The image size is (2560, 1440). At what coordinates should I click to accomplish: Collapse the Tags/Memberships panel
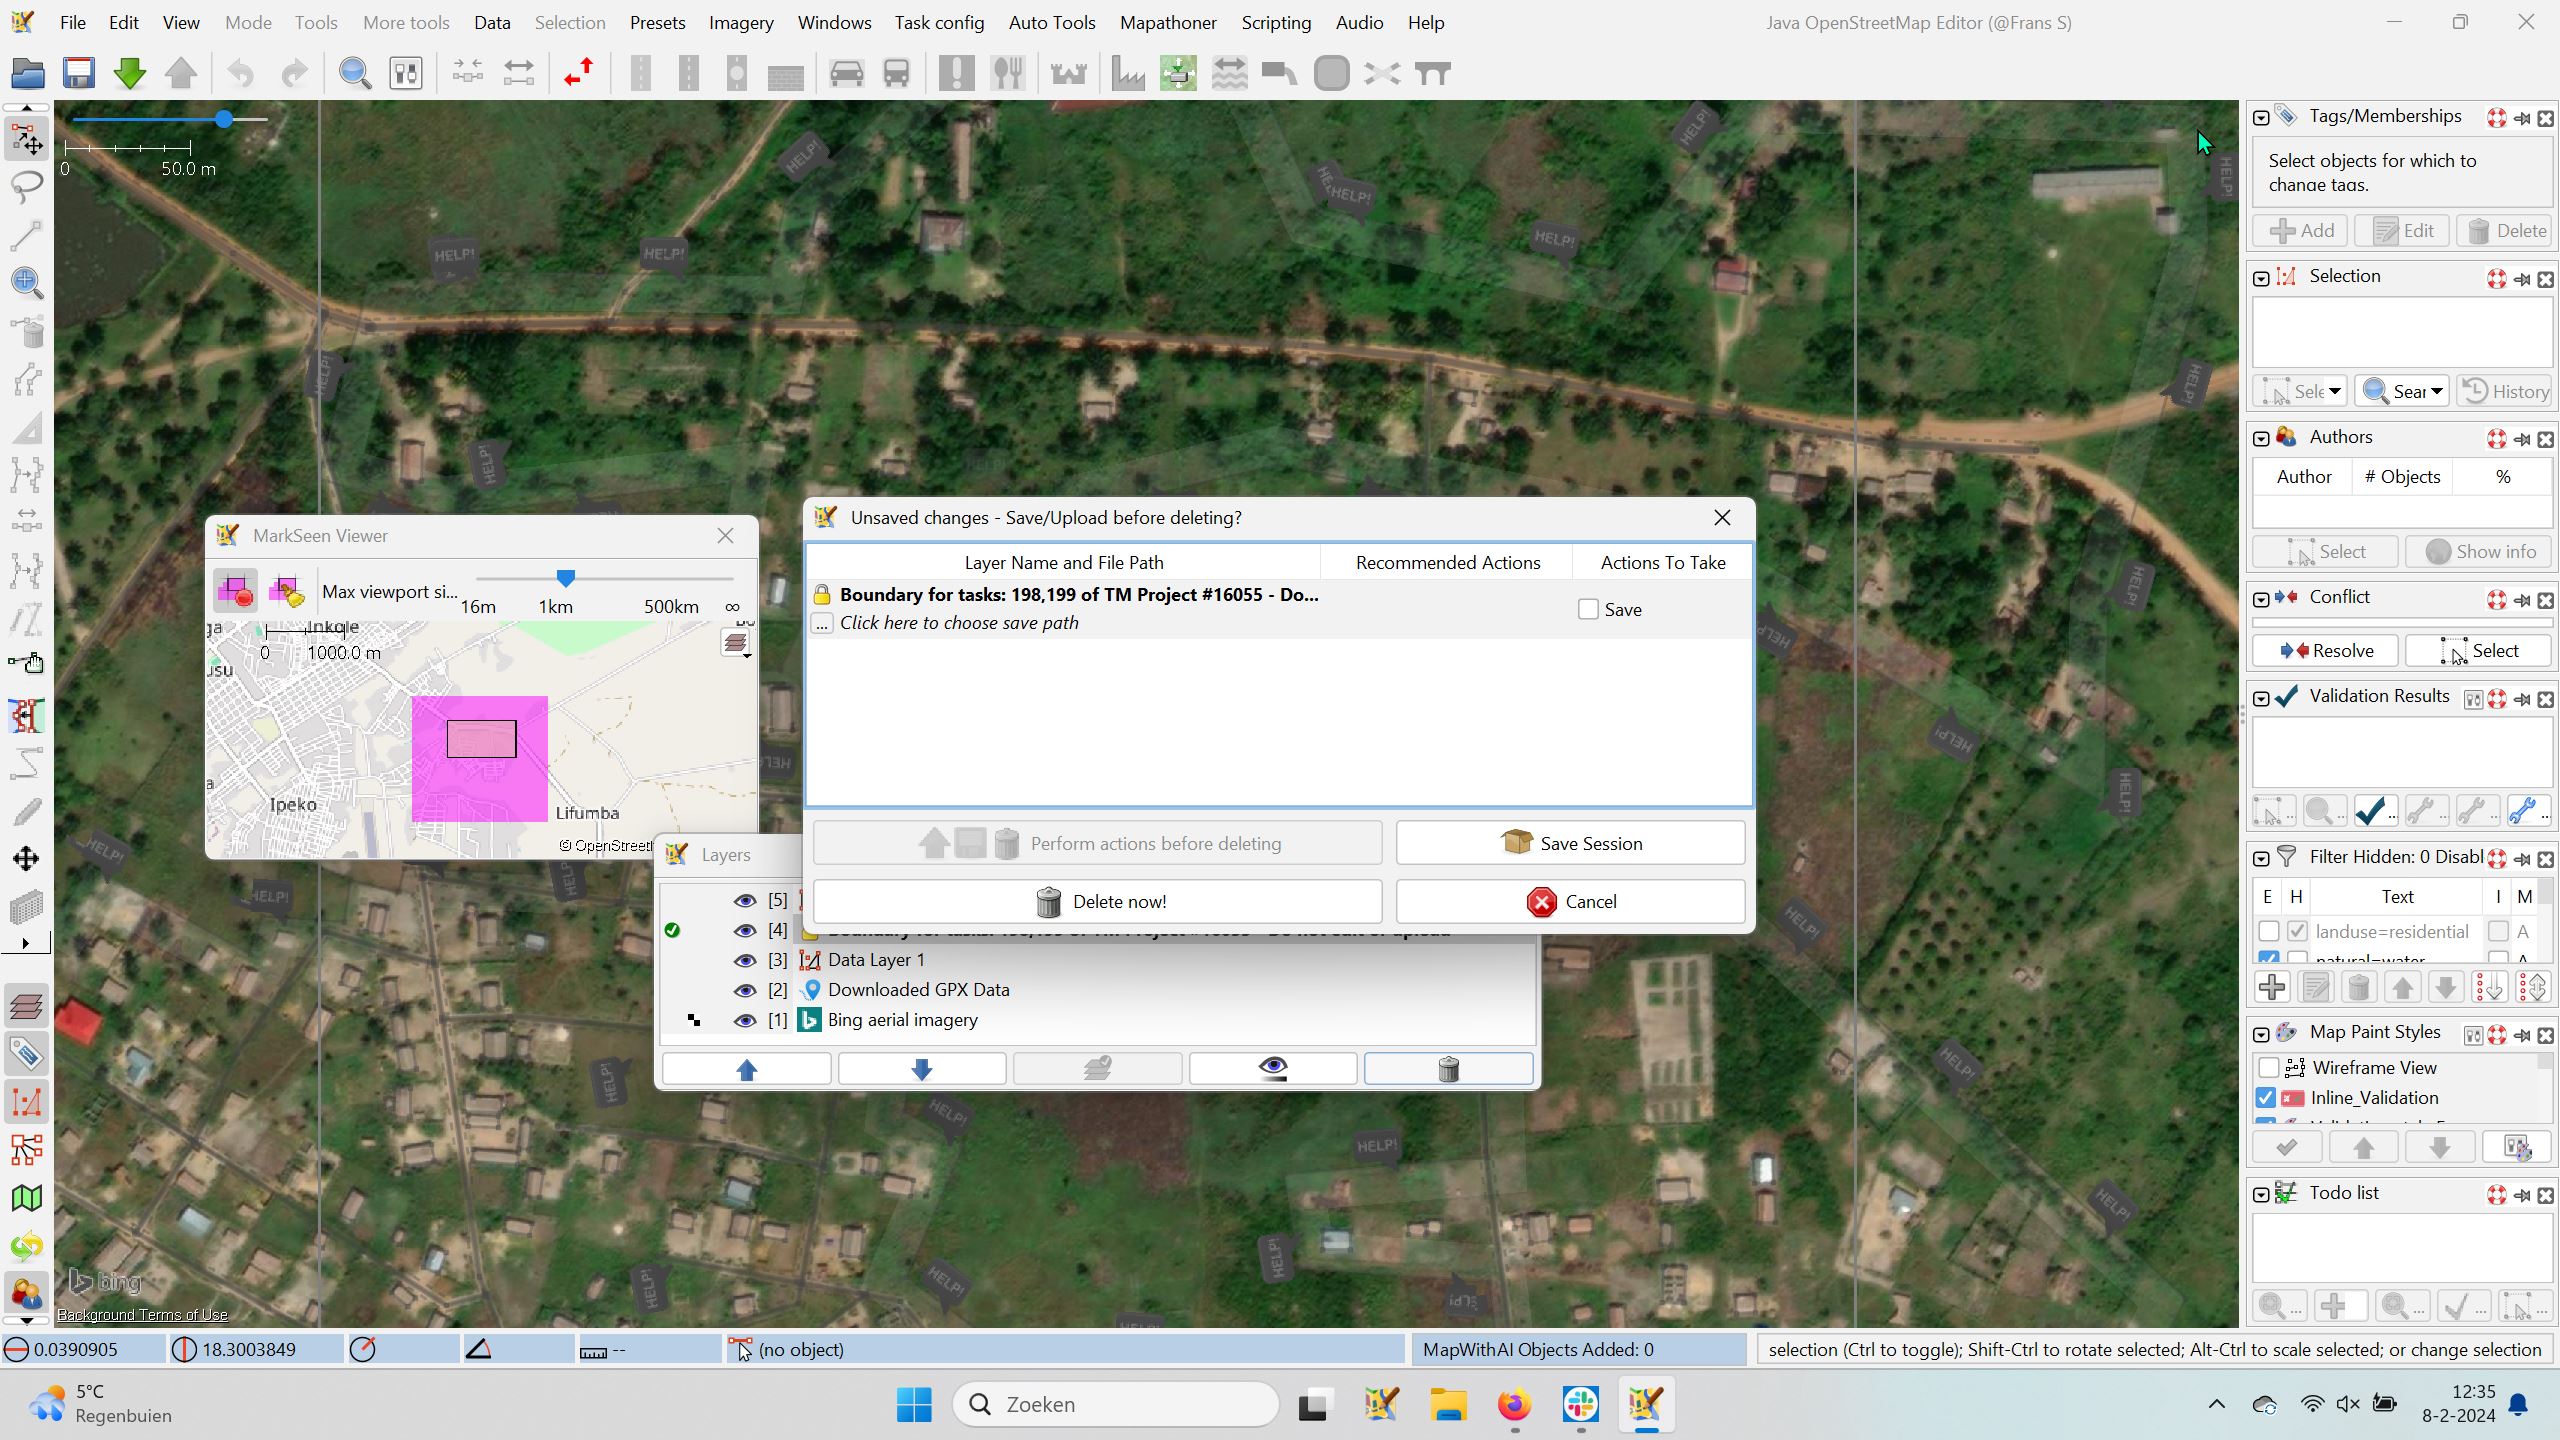pos(2261,118)
